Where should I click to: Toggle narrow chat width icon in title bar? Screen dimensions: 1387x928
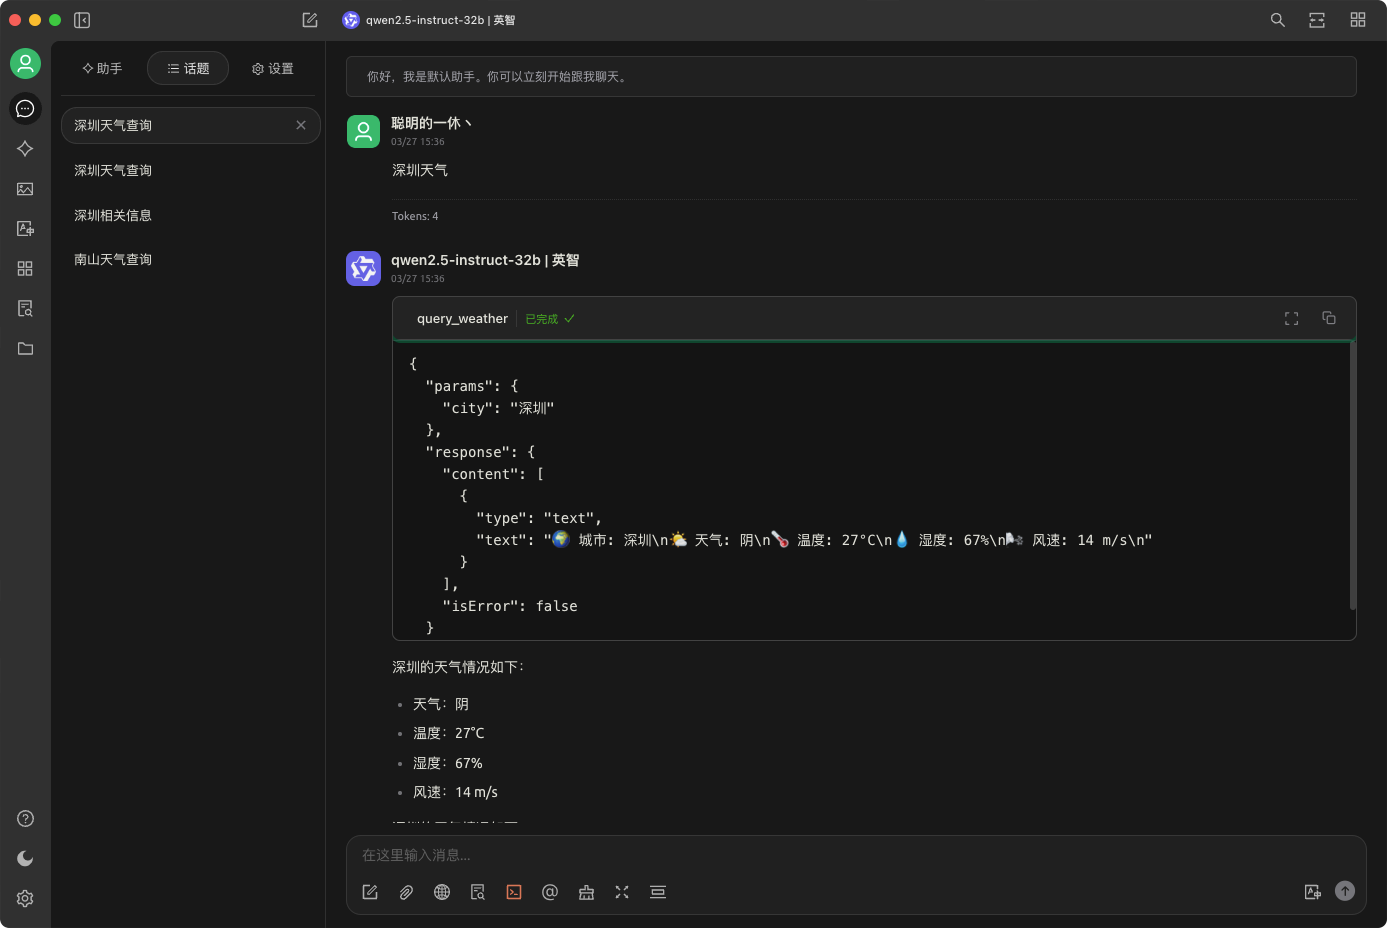(1317, 20)
